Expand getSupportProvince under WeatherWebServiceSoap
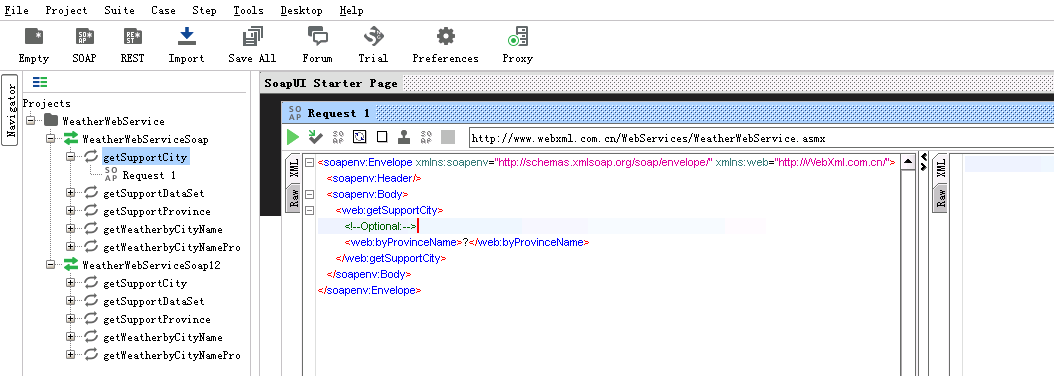 click(x=70, y=211)
